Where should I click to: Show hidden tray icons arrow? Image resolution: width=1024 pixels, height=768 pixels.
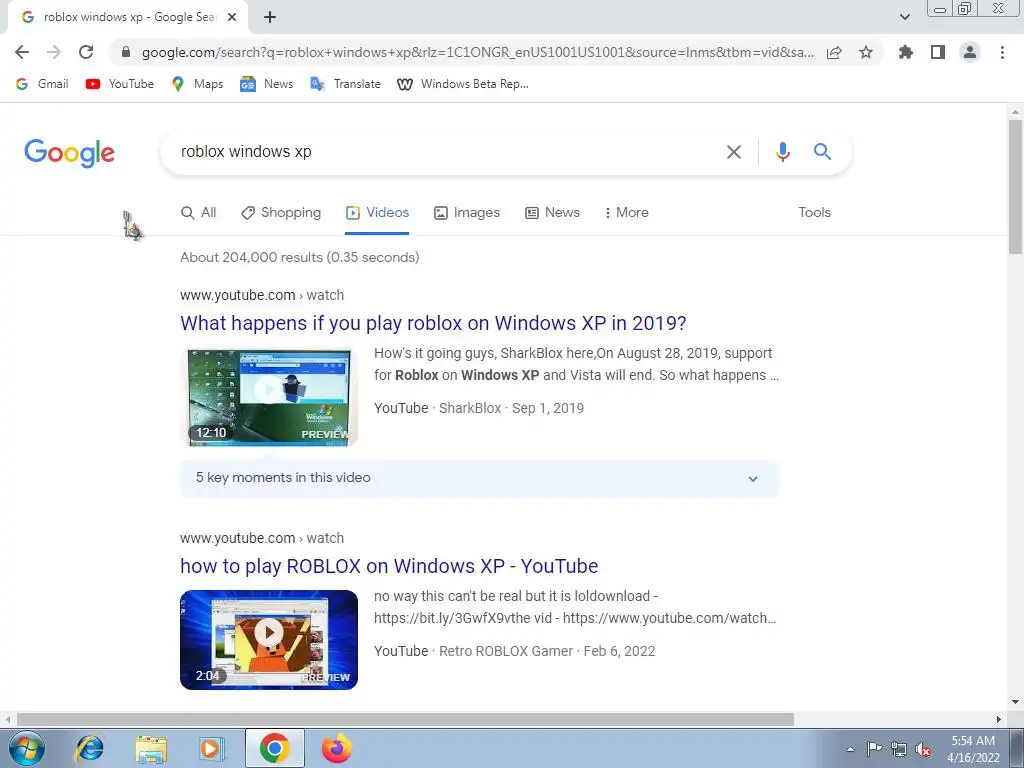[850, 749]
